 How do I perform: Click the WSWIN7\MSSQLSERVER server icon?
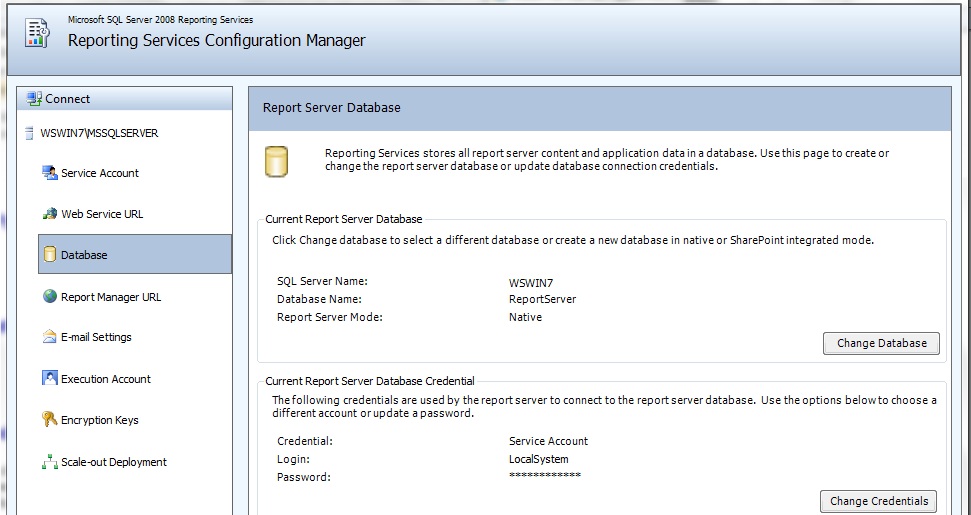coord(29,133)
